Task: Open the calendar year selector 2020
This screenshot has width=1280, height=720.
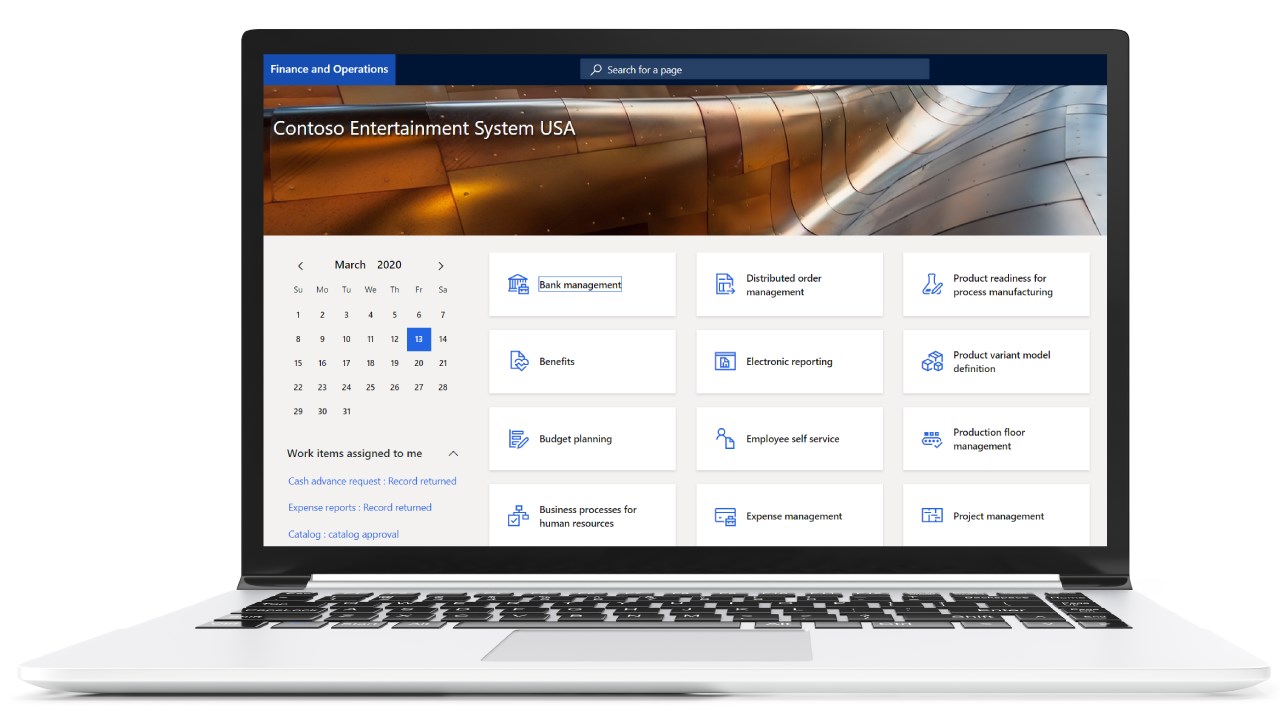Action: (x=389, y=265)
